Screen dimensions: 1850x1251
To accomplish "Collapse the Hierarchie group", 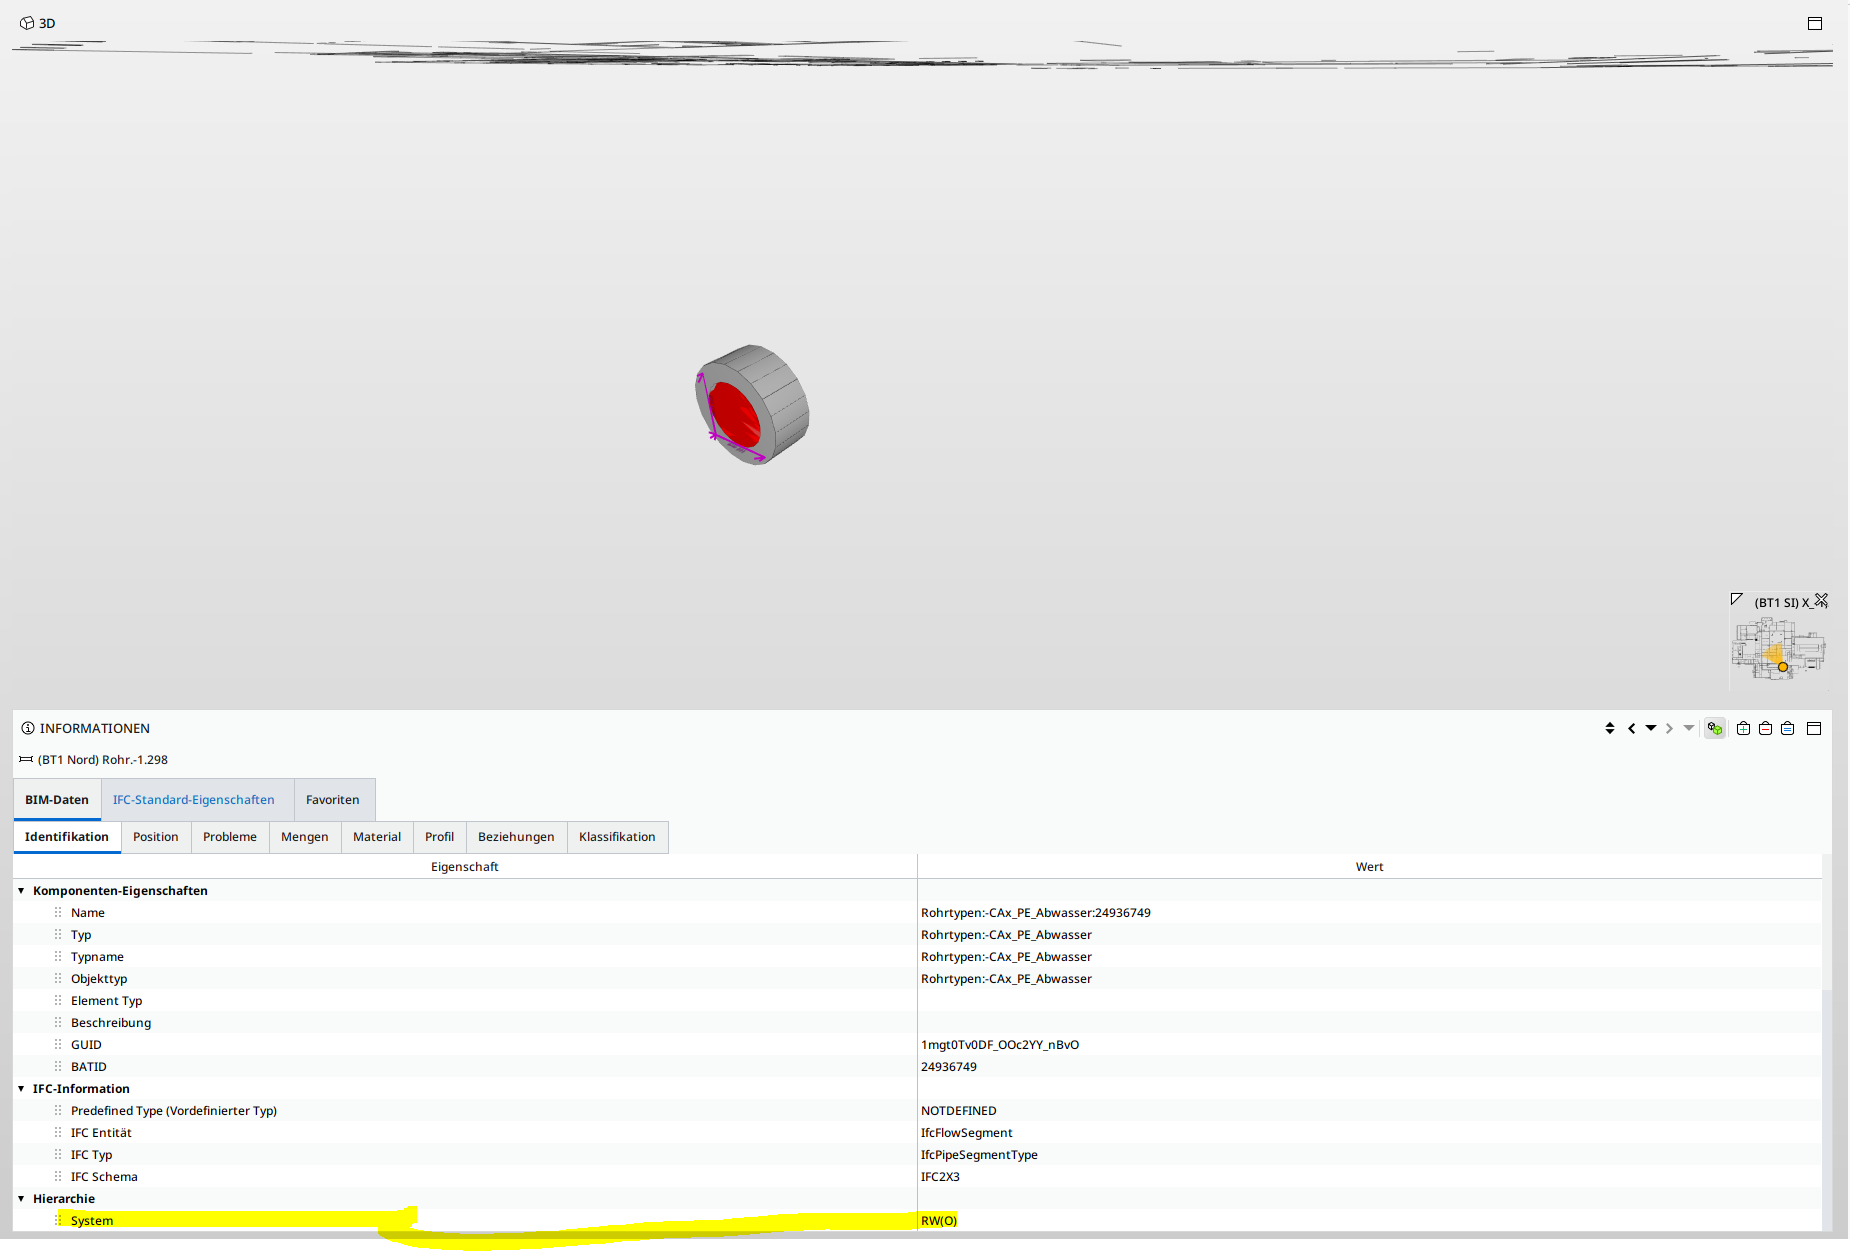I will coord(22,1199).
